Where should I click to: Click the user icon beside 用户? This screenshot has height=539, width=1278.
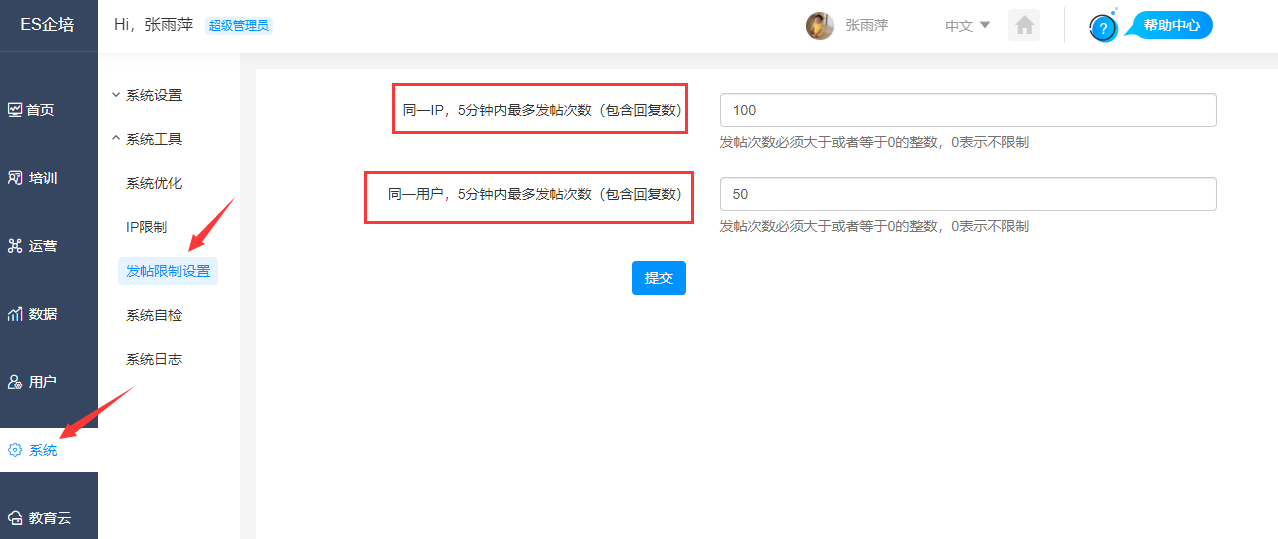(15, 382)
